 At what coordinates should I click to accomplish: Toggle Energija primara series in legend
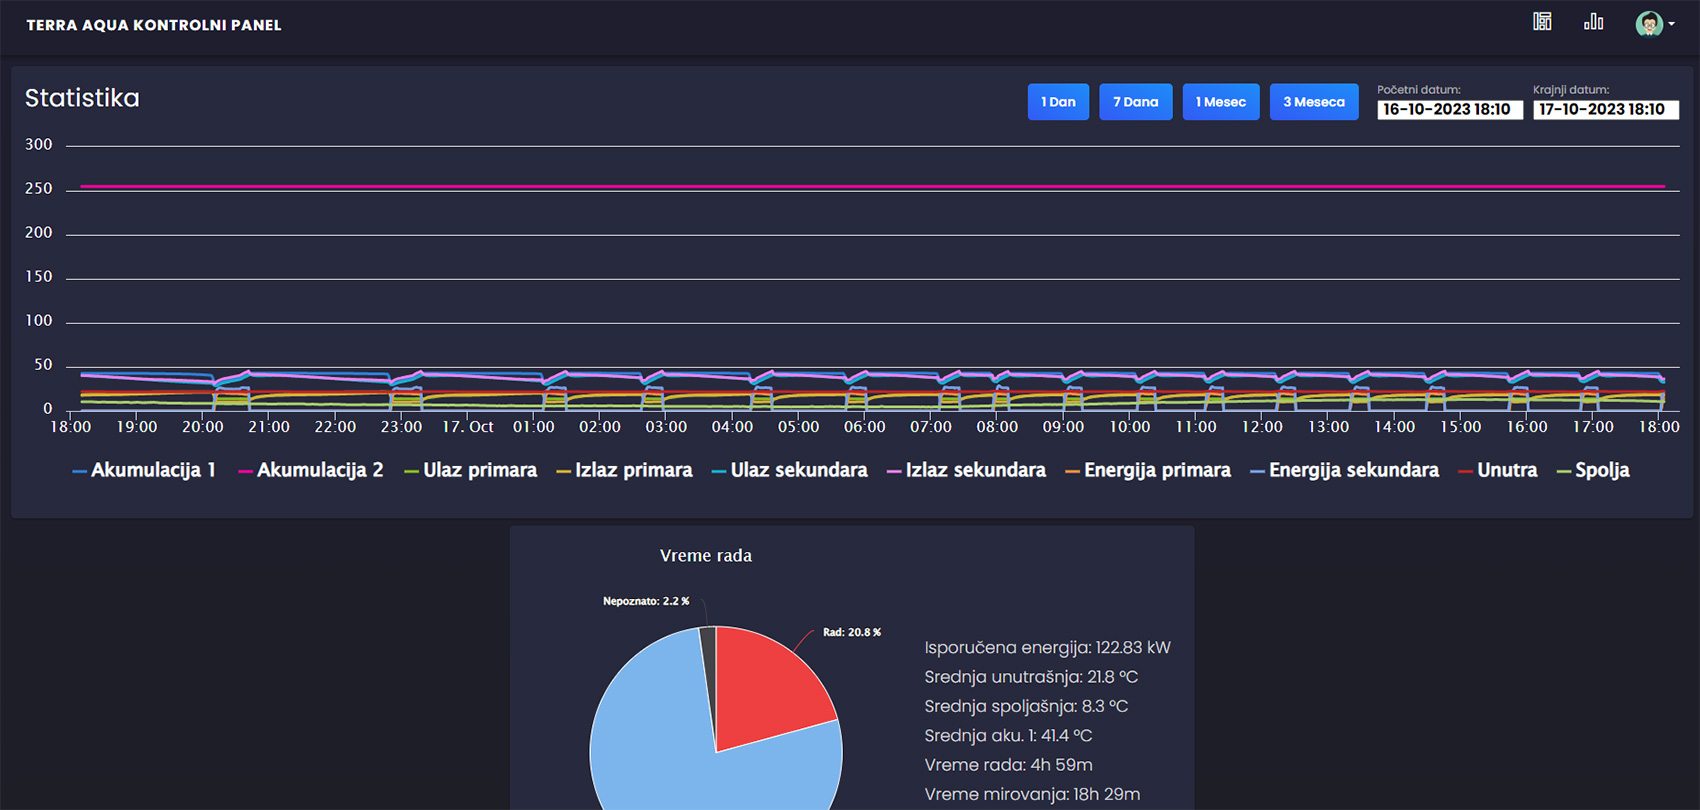(1148, 470)
